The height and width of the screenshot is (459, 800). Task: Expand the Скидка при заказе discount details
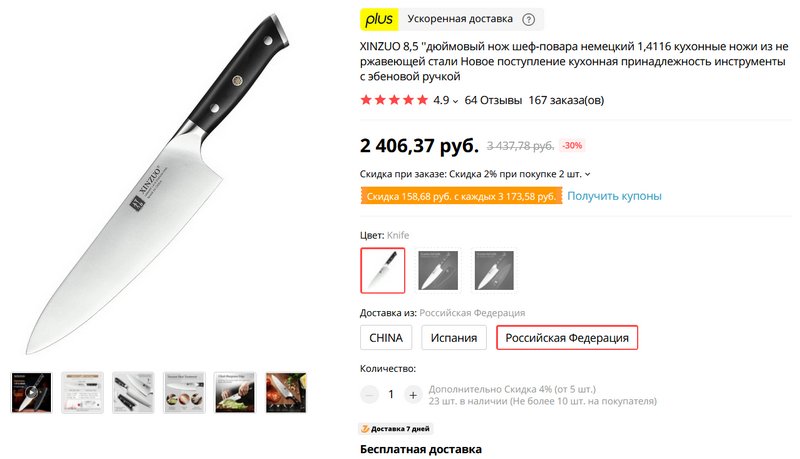click(x=588, y=174)
